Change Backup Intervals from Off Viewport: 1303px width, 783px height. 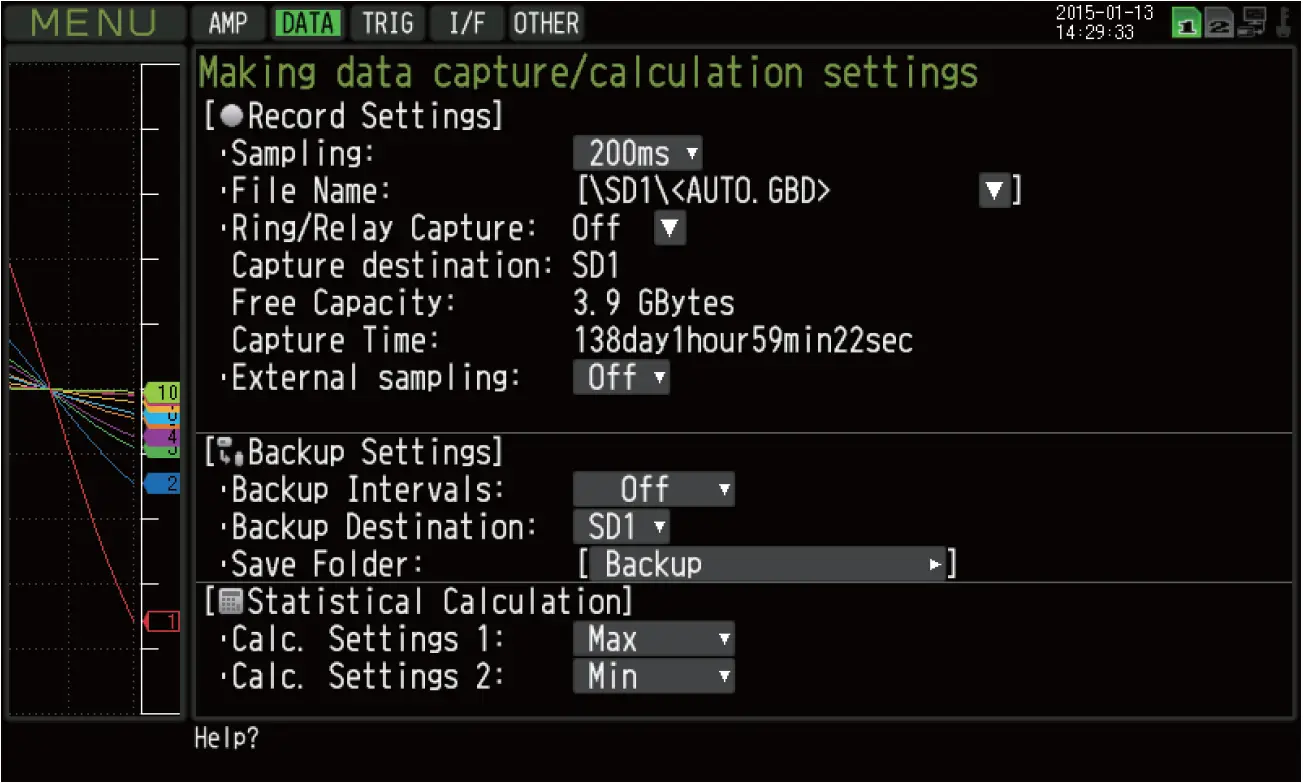point(654,490)
